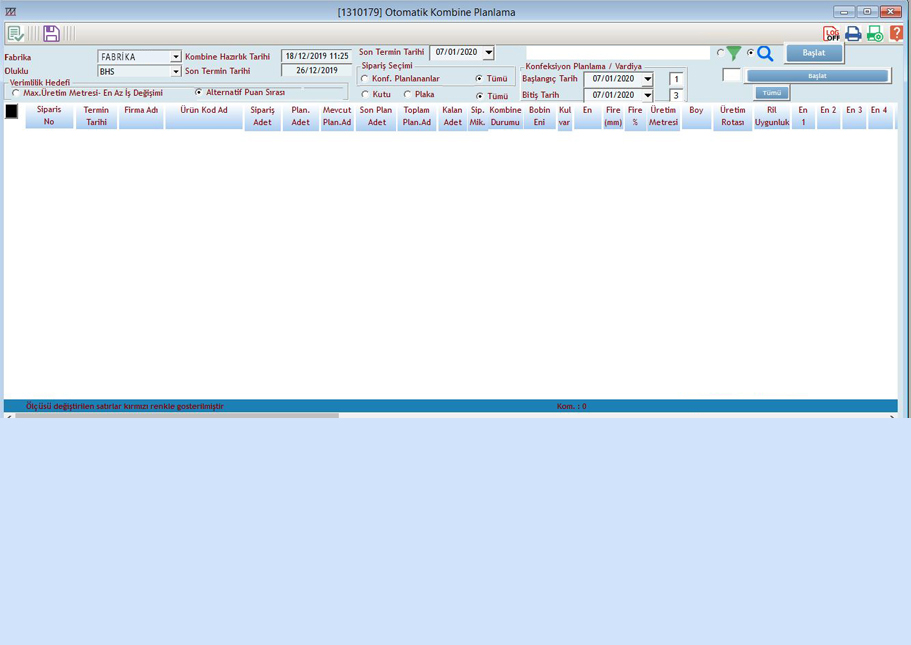Select the Plaka radio option

pos(407,95)
